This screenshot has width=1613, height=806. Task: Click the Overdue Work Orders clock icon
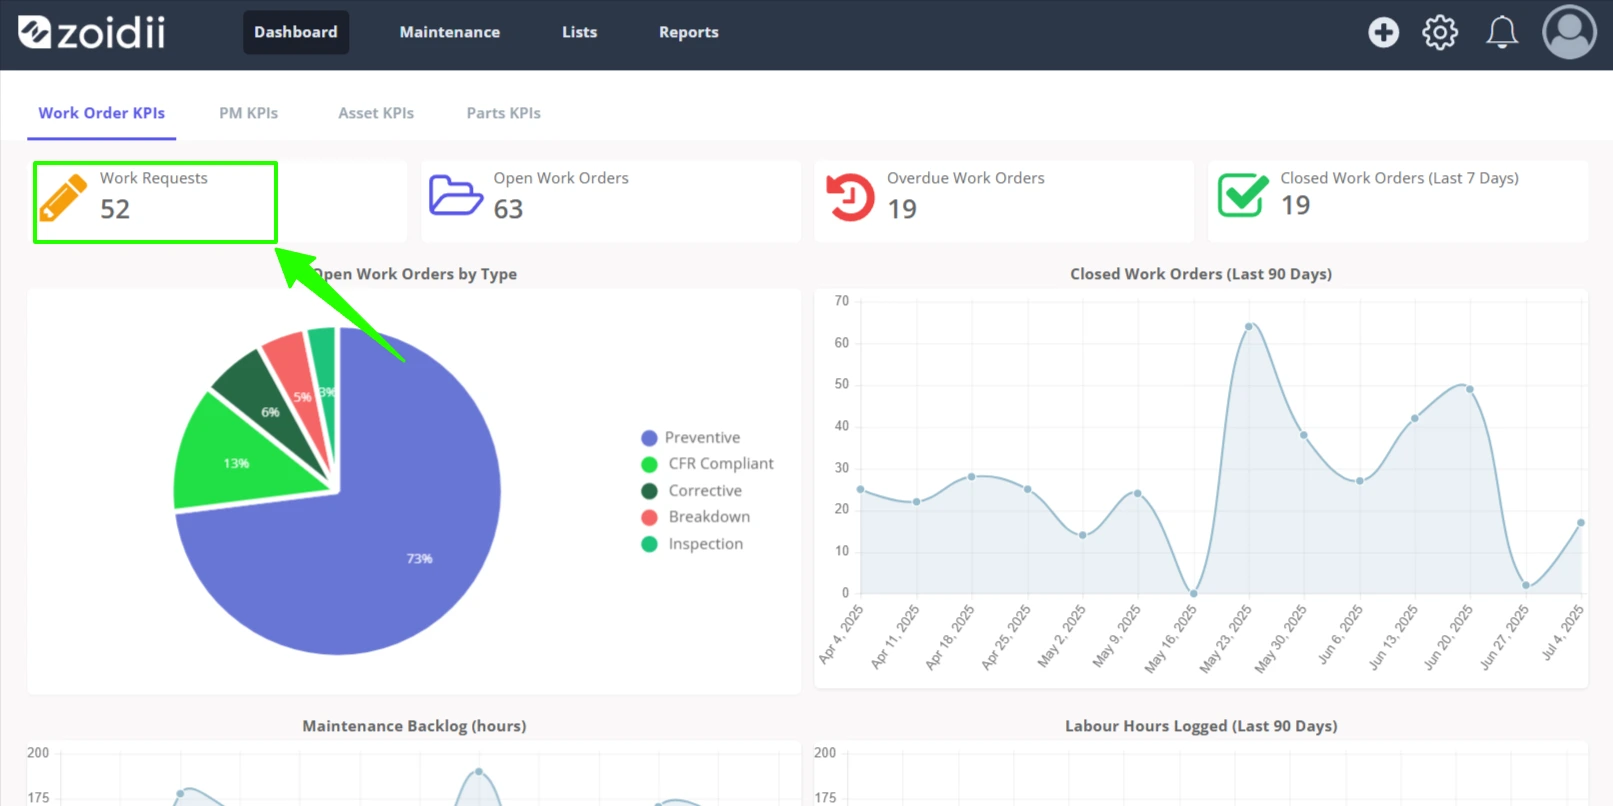(x=849, y=196)
